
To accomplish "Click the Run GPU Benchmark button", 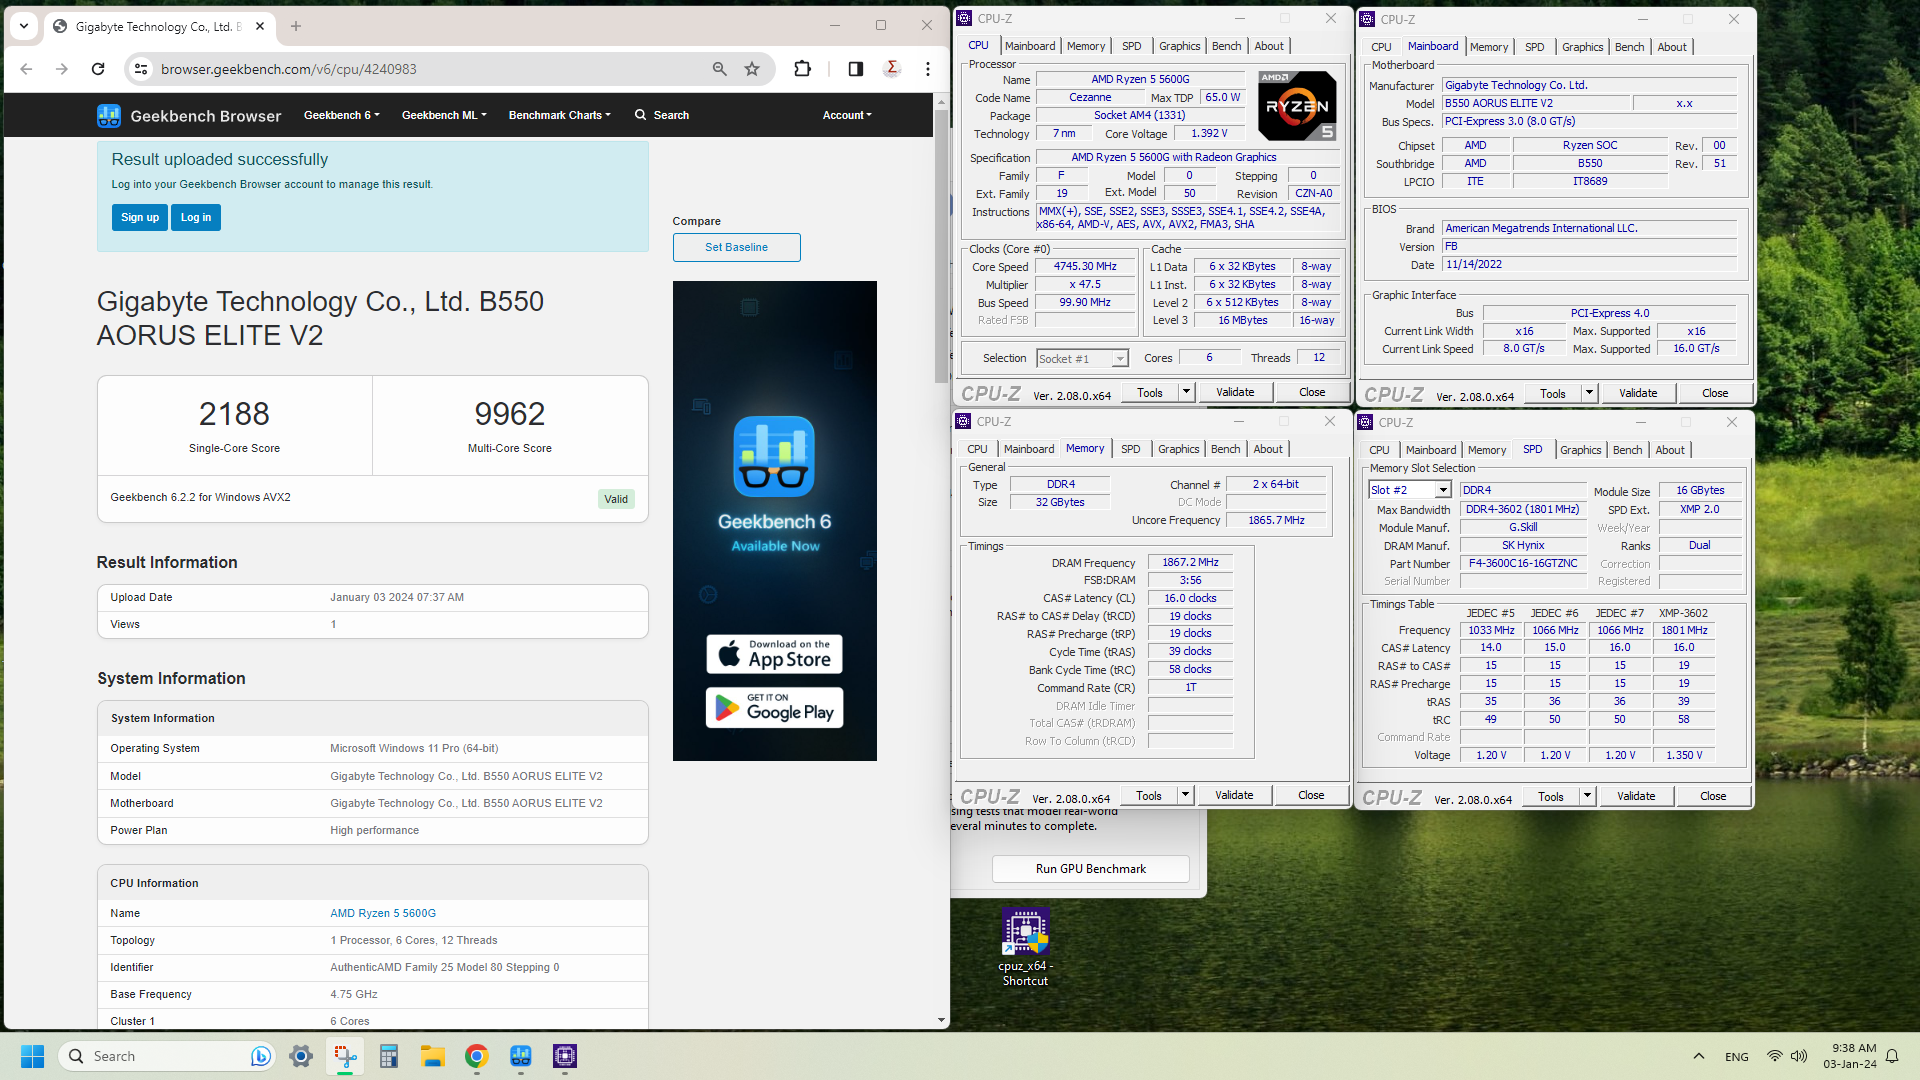I will pyautogui.click(x=1091, y=869).
